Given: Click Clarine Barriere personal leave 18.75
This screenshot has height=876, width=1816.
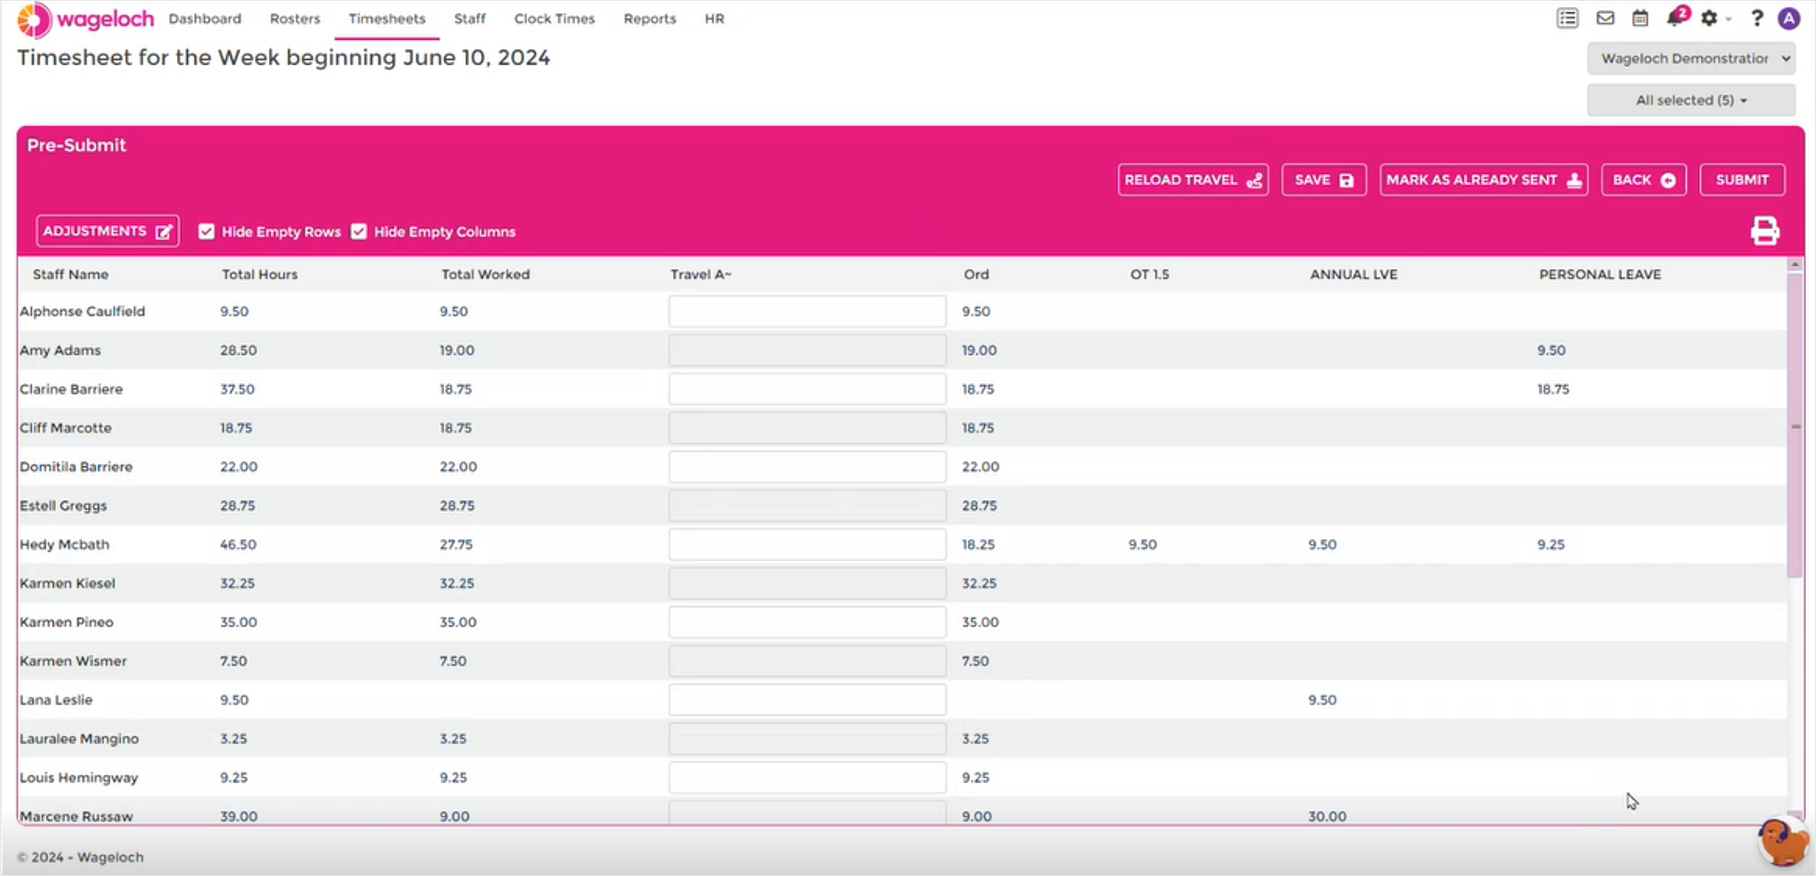Looking at the screenshot, I should click(x=1553, y=389).
